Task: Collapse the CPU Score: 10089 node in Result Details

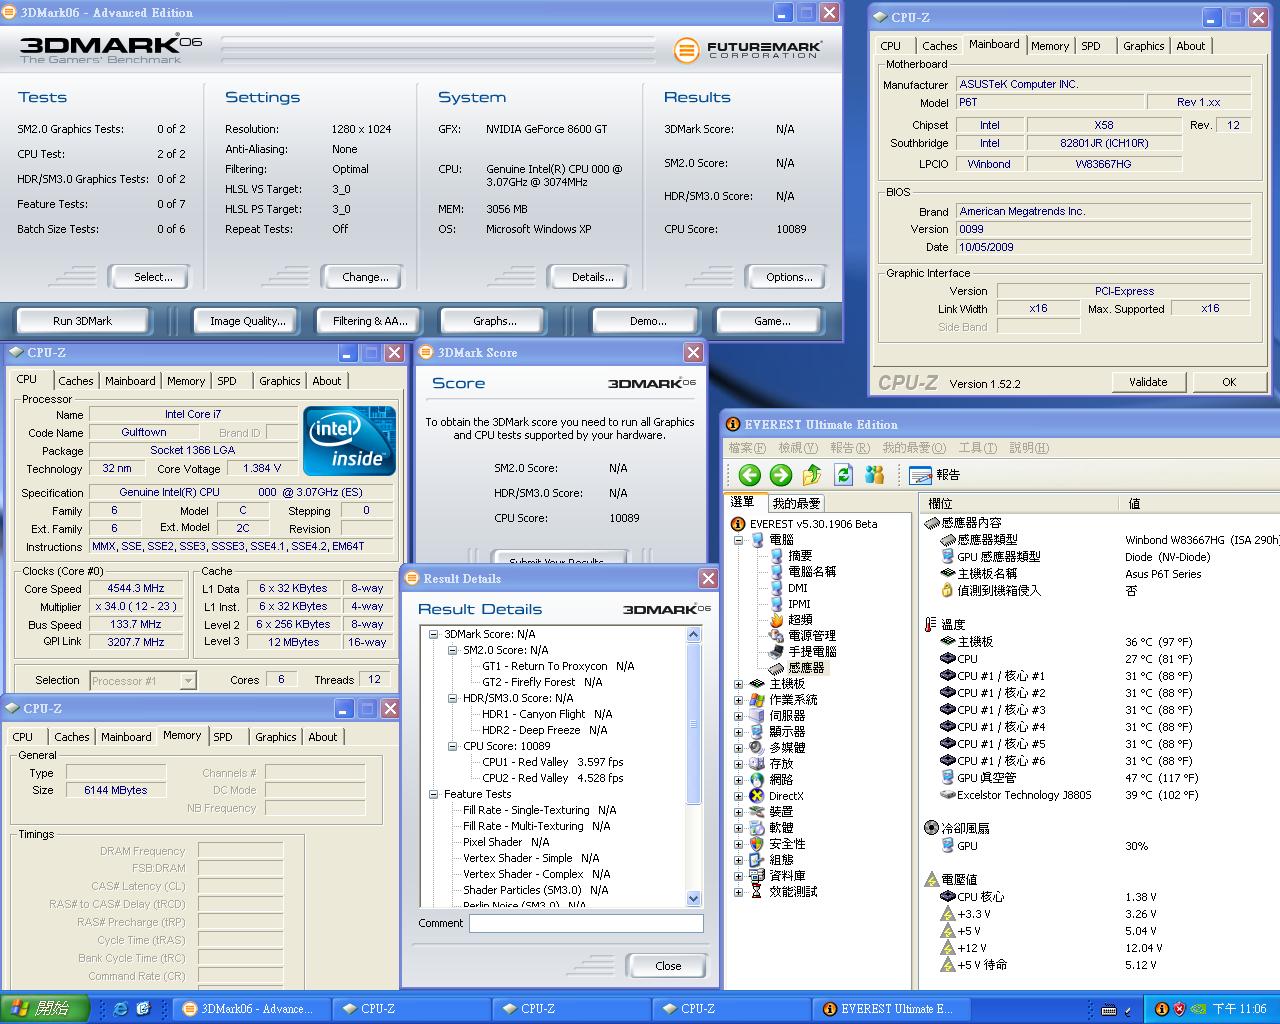Action: (x=453, y=746)
